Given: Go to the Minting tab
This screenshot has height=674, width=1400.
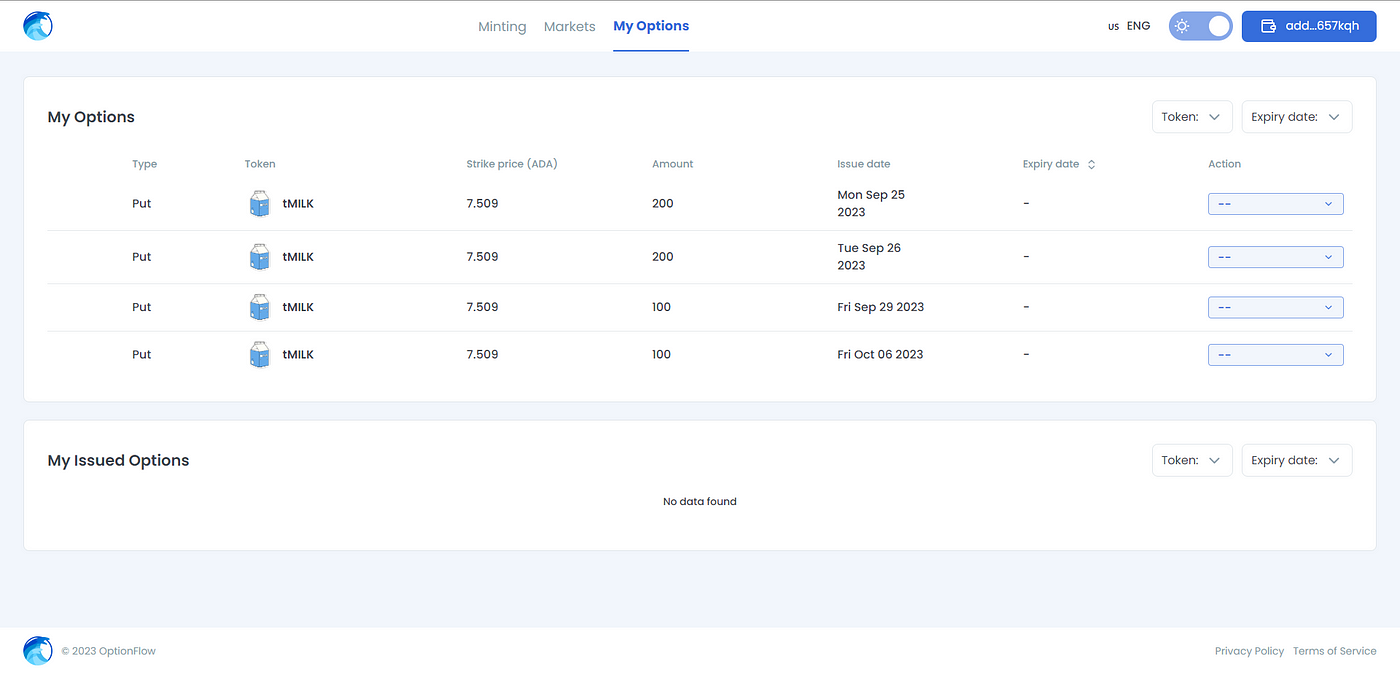Looking at the screenshot, I should [502, 27].
